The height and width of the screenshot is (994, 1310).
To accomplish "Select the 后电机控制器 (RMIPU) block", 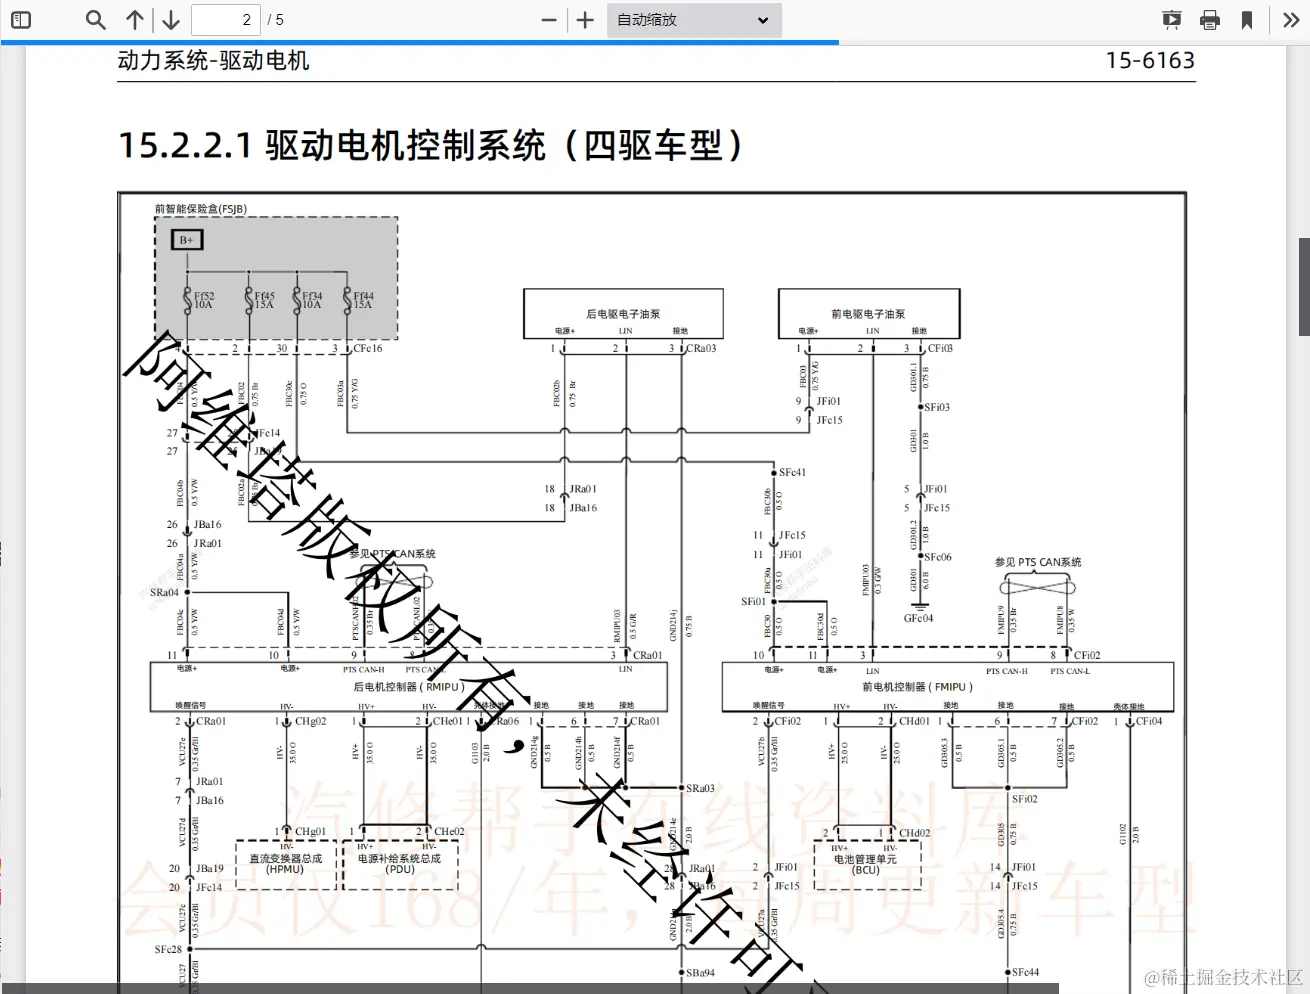I will (407, 686).
